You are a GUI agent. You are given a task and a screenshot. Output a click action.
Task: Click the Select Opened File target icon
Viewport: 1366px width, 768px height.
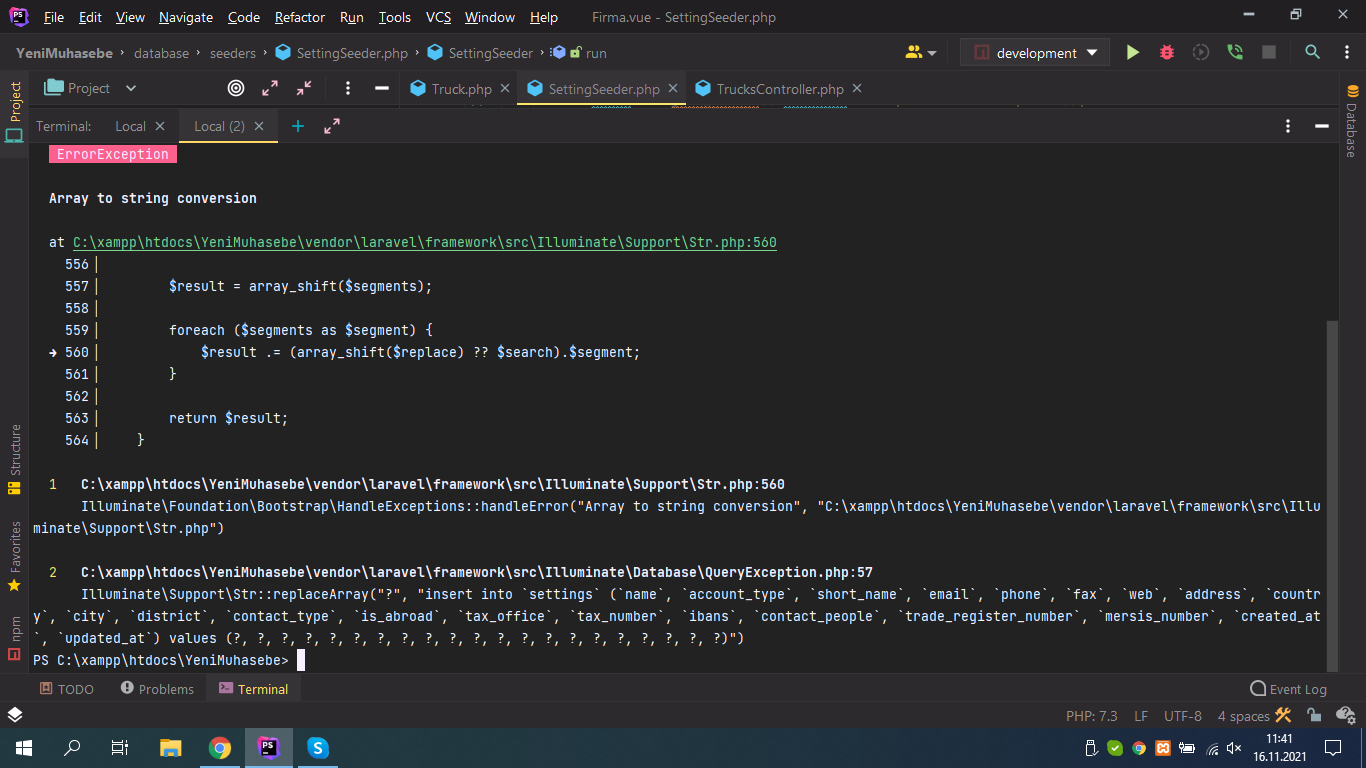tap(236, 88)
